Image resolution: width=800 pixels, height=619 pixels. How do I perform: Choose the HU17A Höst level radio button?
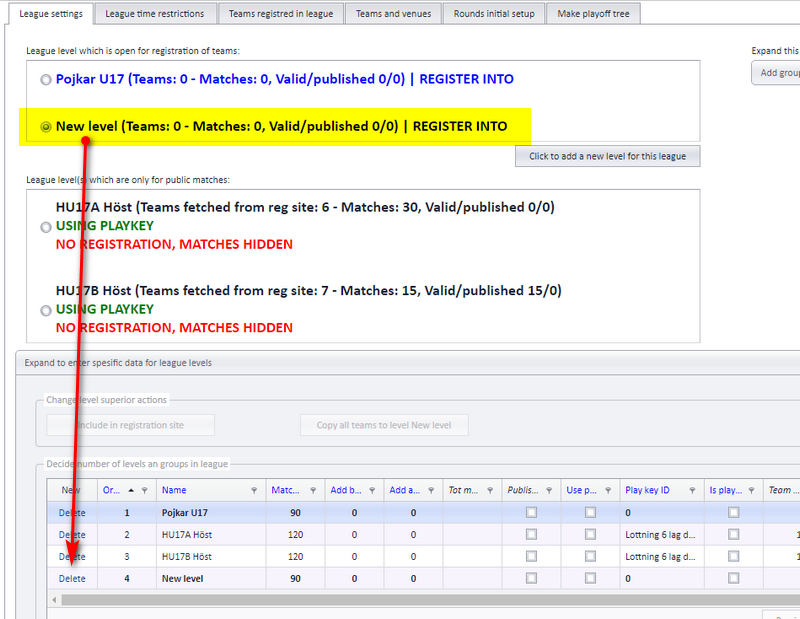[46, 227]
